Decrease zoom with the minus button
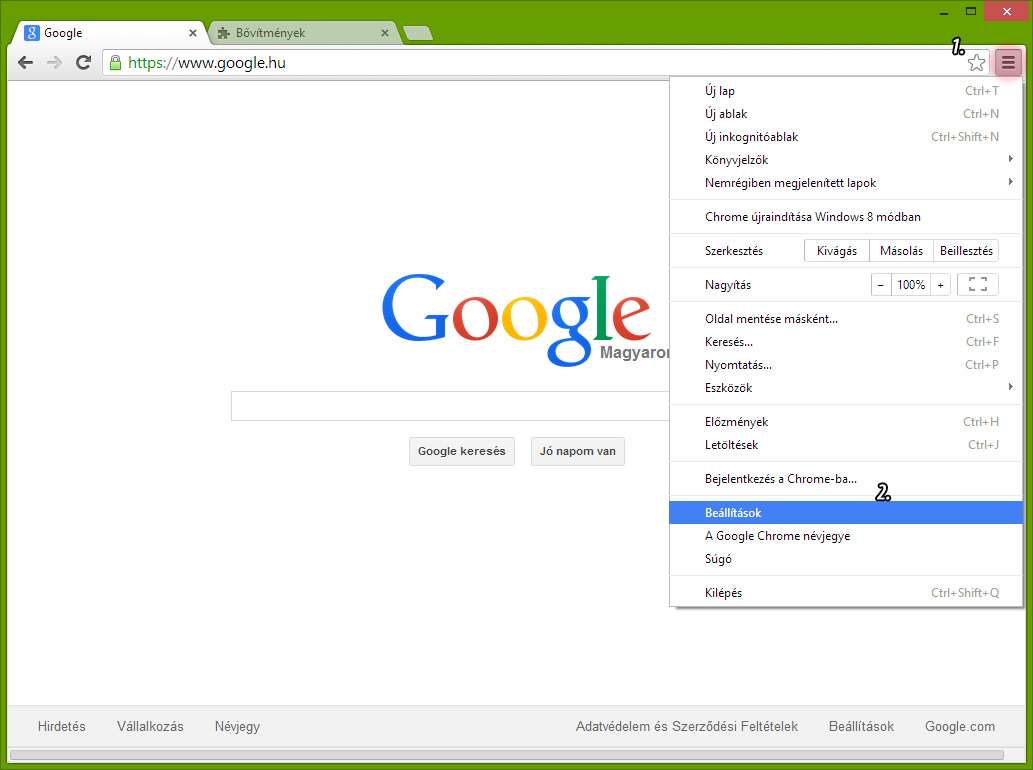Image resolution: width=1033 pixels, height=770 pixels. coord(881,285)
